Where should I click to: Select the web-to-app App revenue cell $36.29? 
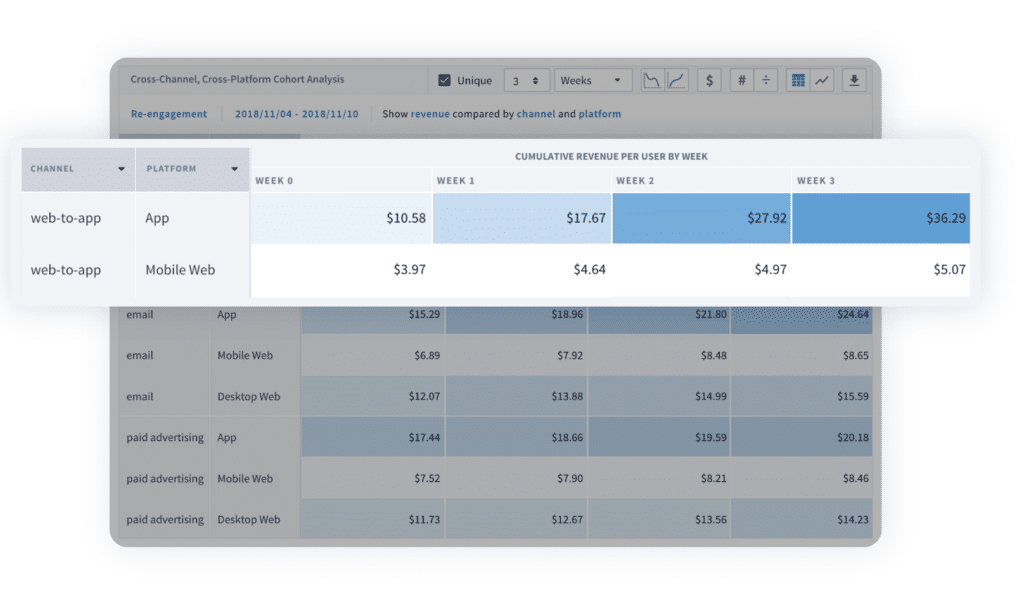coord(881,217)
